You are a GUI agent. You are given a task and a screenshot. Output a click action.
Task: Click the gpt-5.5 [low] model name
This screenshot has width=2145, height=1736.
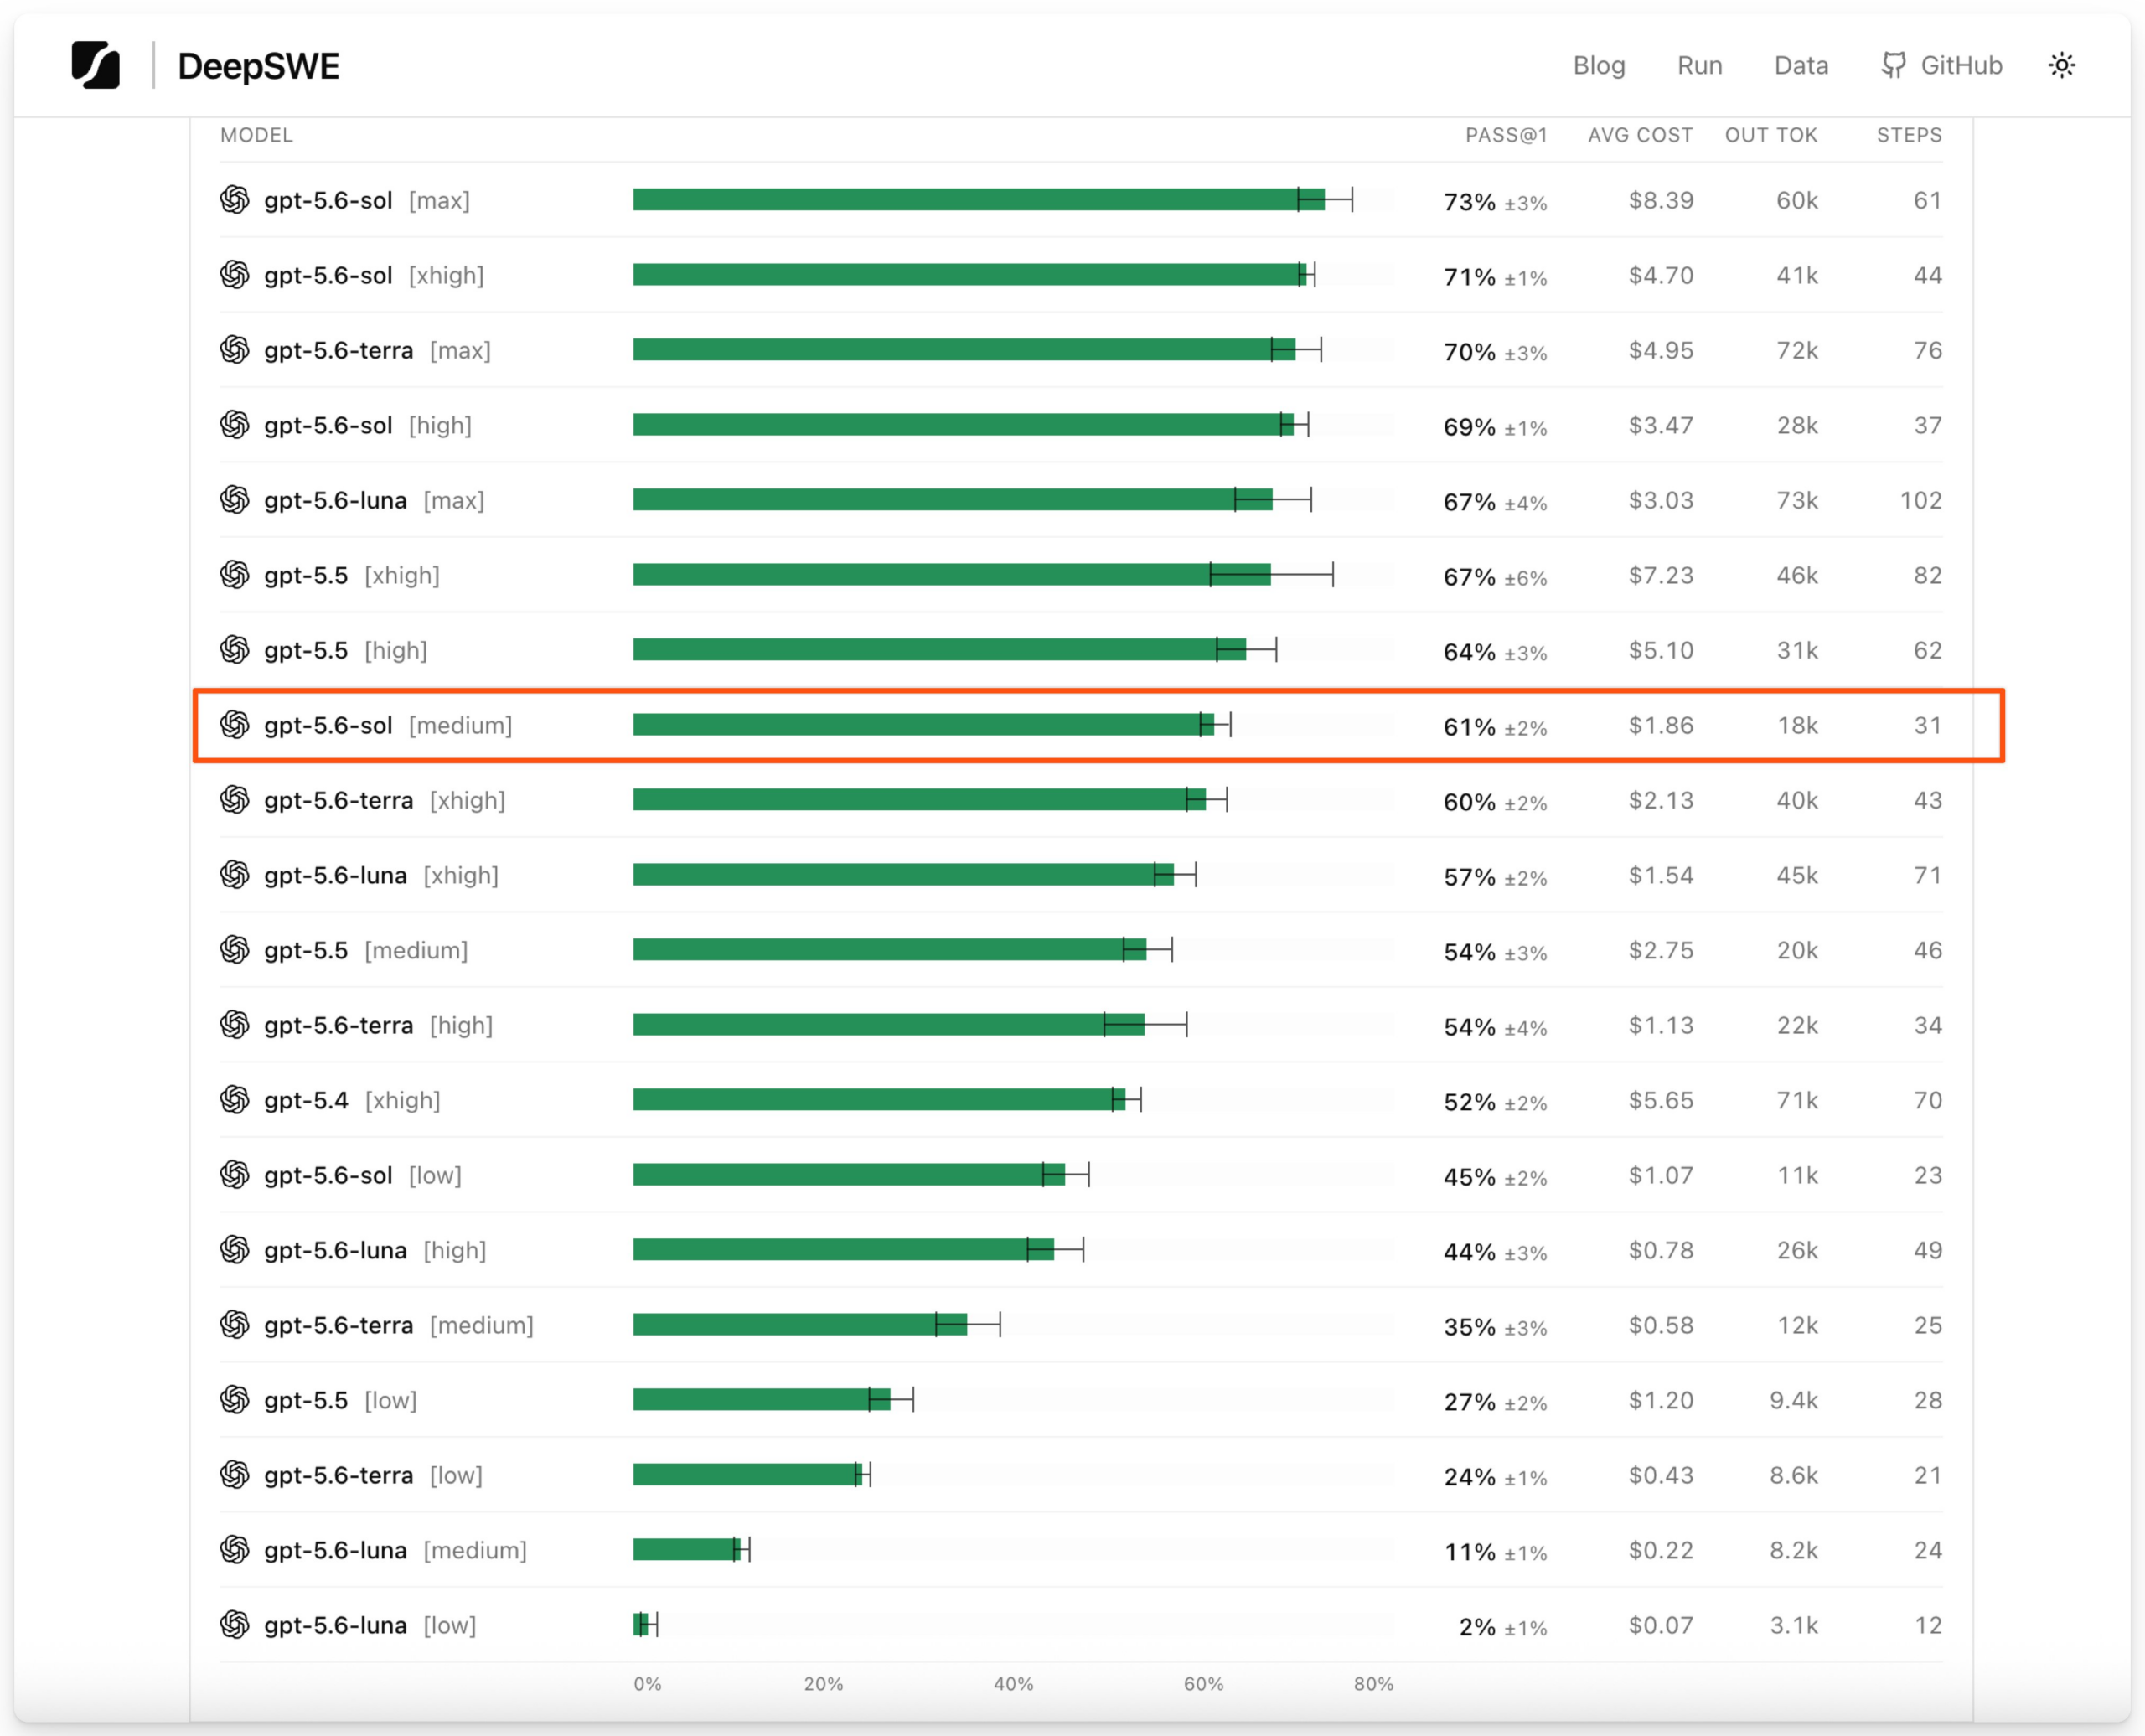tap(340, 1400)
